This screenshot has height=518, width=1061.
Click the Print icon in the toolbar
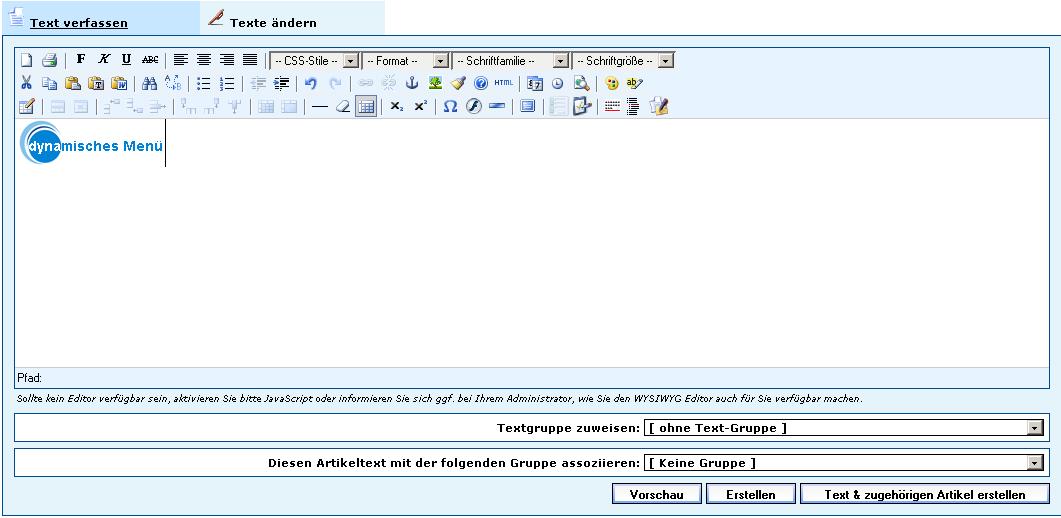49,60
